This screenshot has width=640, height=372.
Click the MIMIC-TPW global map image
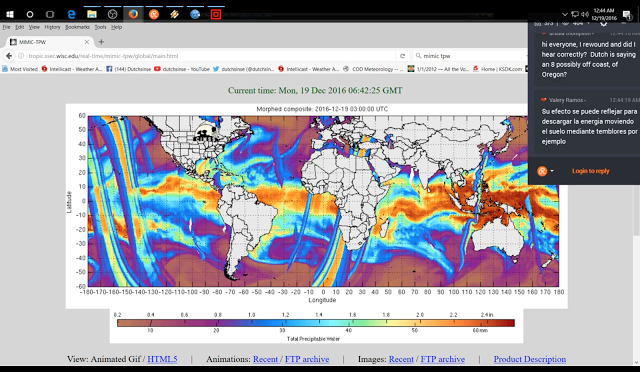point(317,206)
